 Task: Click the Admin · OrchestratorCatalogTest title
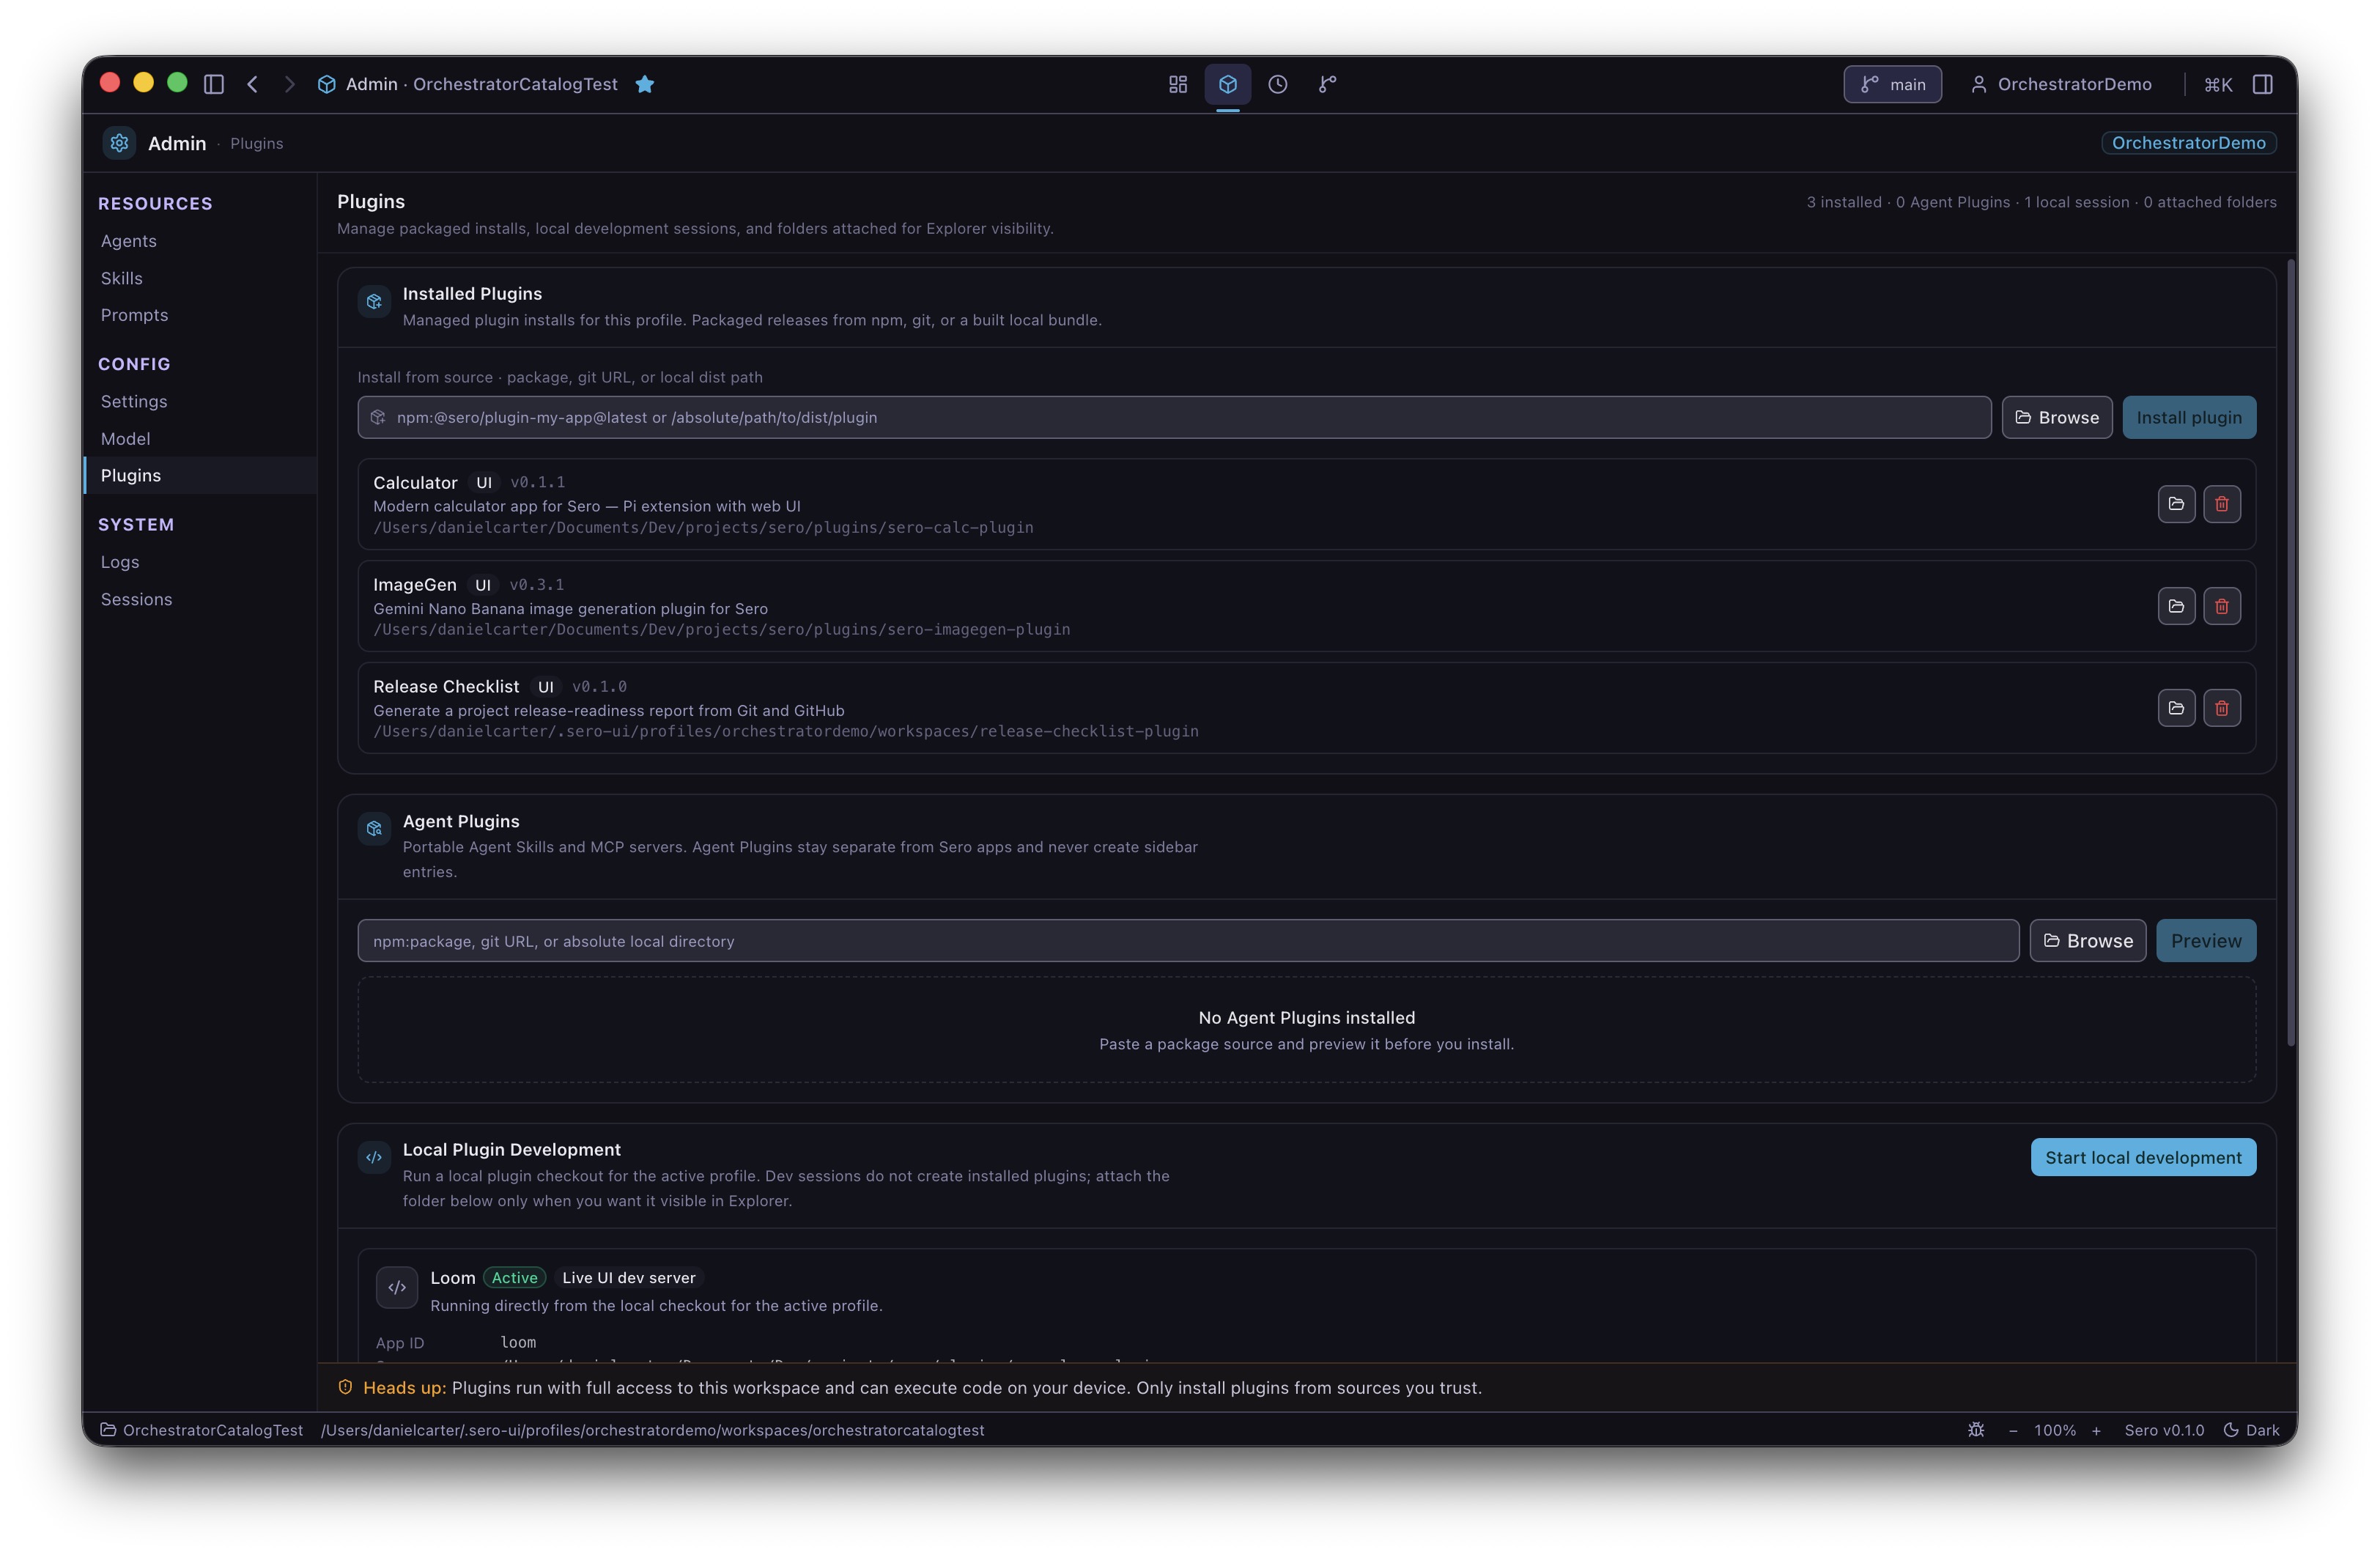coord(481,84)
